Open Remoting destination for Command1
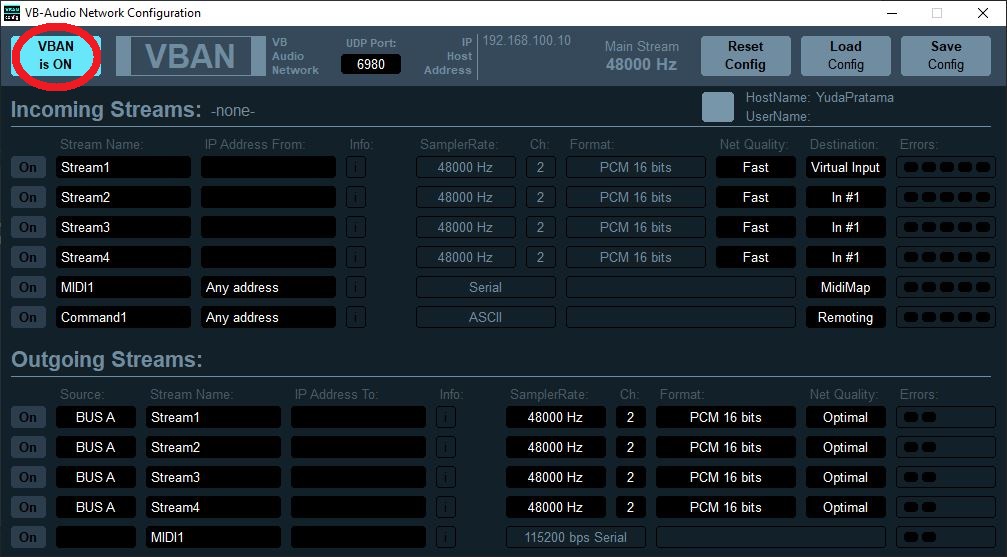Screen dimensions: 1007x557 846,317
